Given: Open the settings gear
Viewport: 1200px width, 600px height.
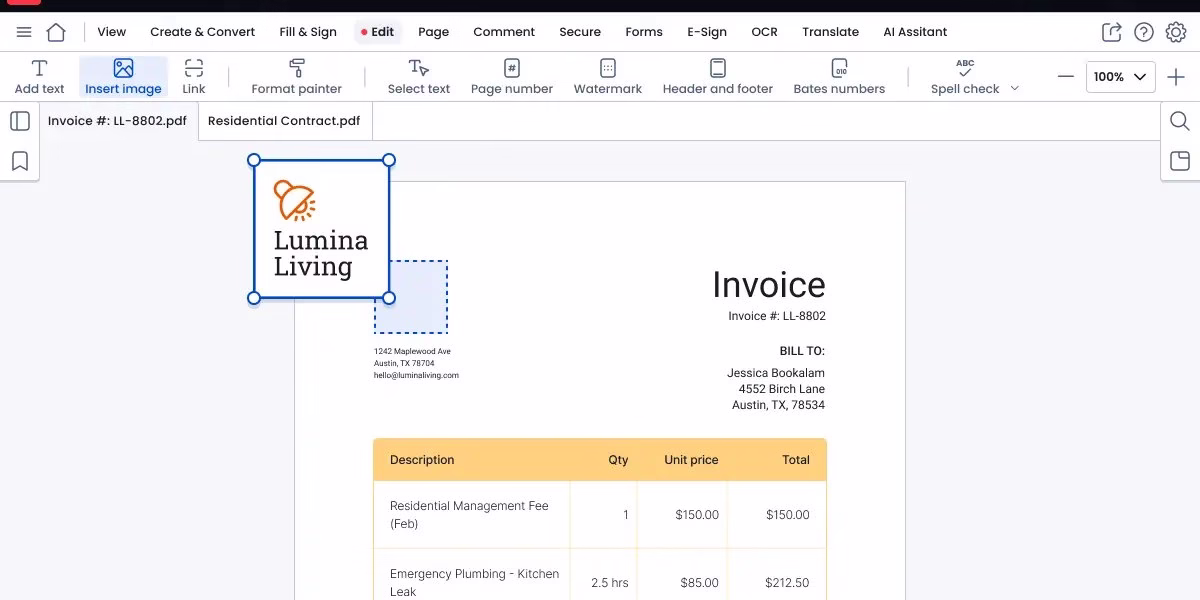Looking at the screenshot, I should pyautogui.click(x=1175, y=32).
